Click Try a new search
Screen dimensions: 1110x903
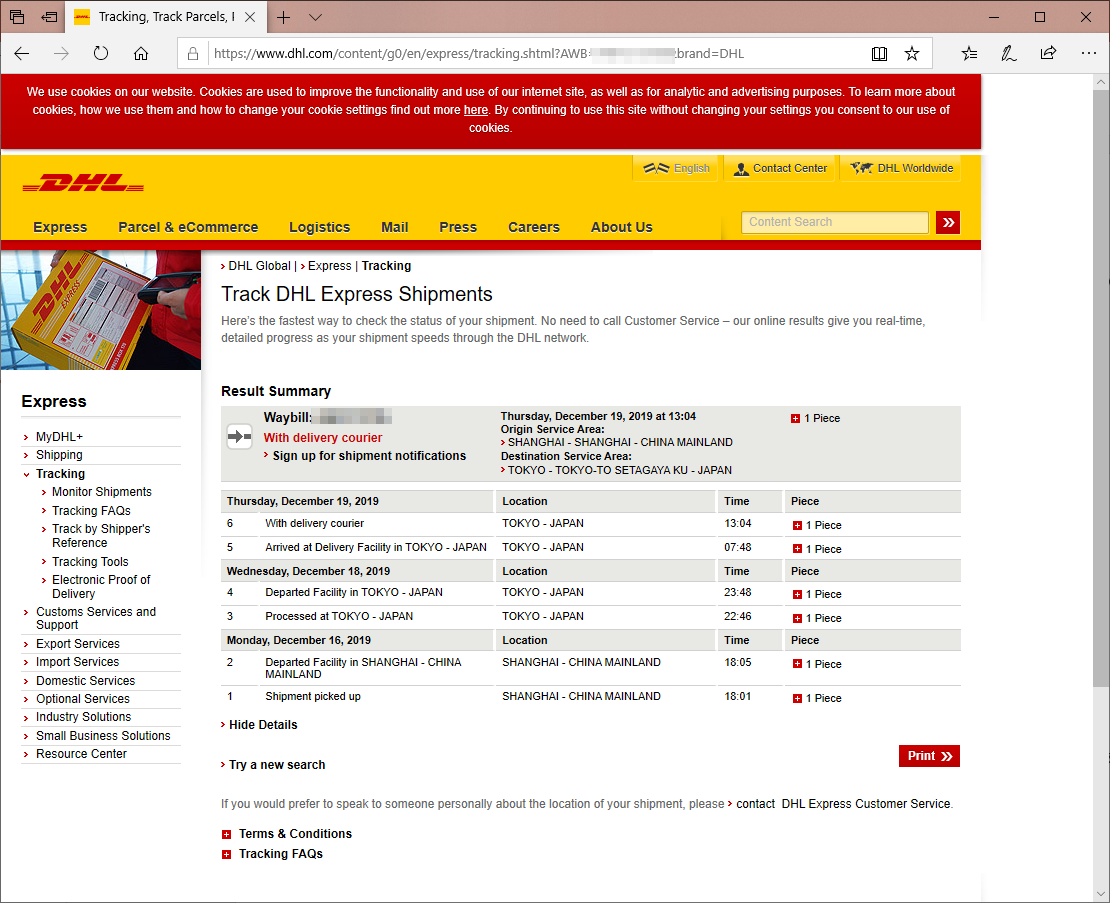[277, 765]
